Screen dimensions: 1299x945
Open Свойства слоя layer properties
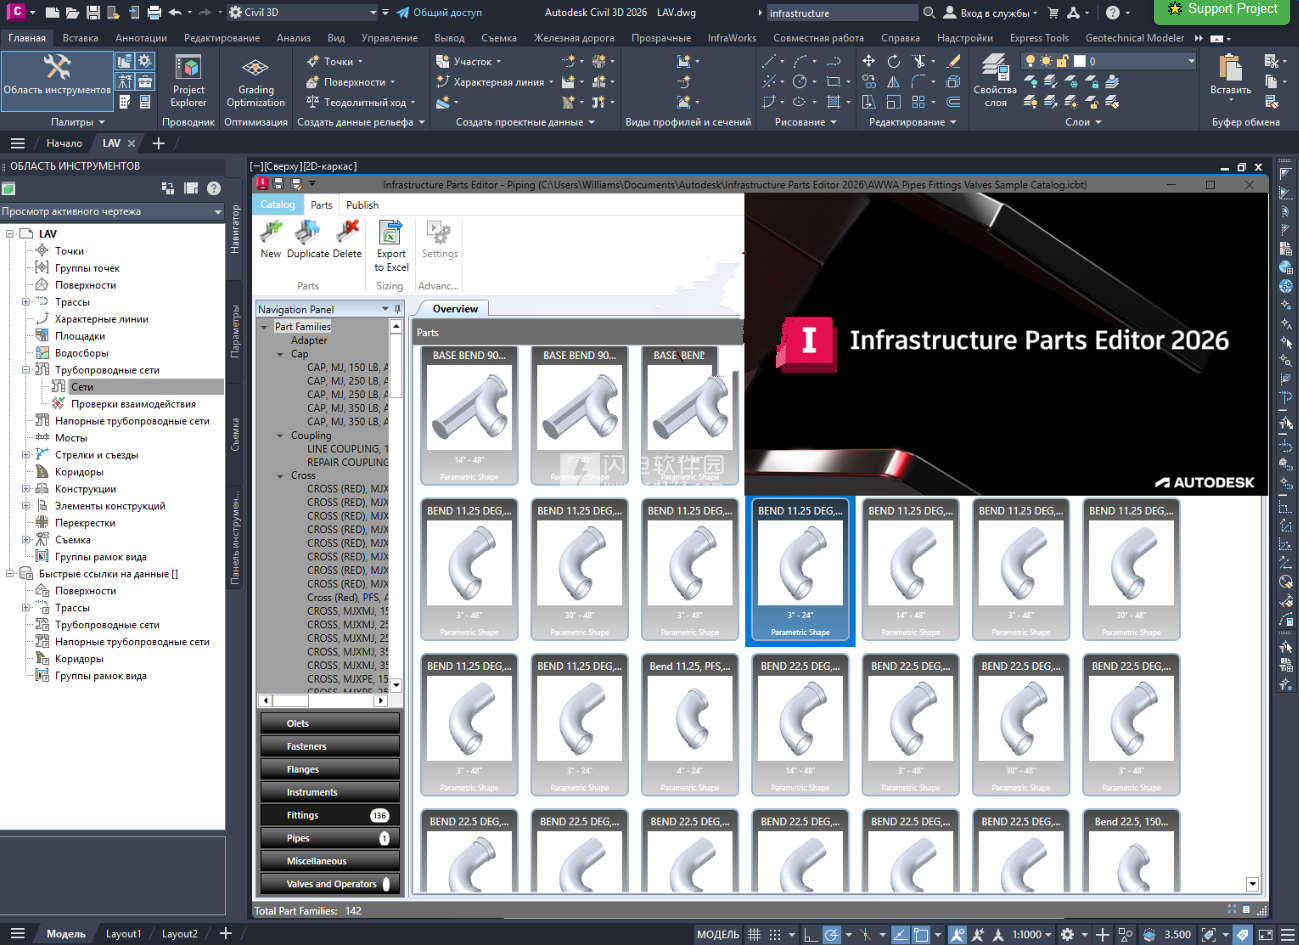pos(995,81)
